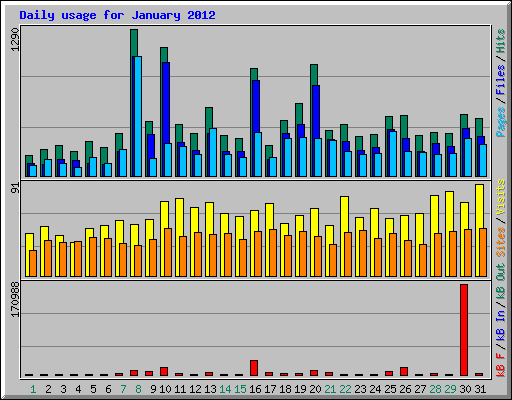Viewport: 512px width, 400px height.
Task: Click the green Hits bar for day 20
Action: [x=314, y=75]
